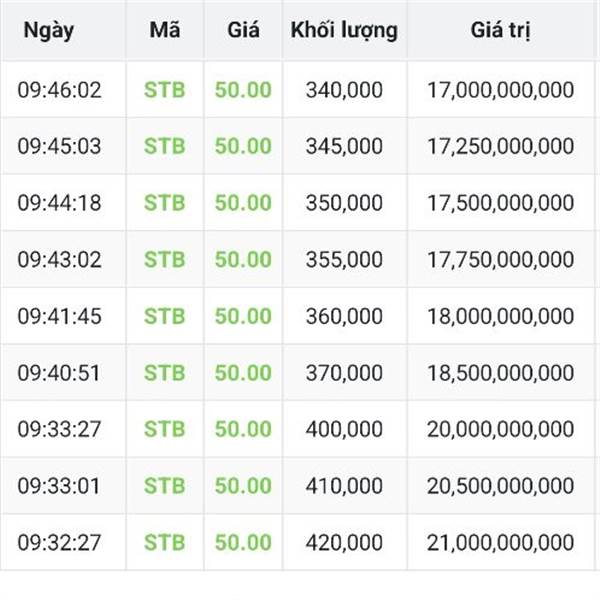Click the 21,000,000,000 value cell
This screenshot has height=600, width=600.
tap(500, 543)
